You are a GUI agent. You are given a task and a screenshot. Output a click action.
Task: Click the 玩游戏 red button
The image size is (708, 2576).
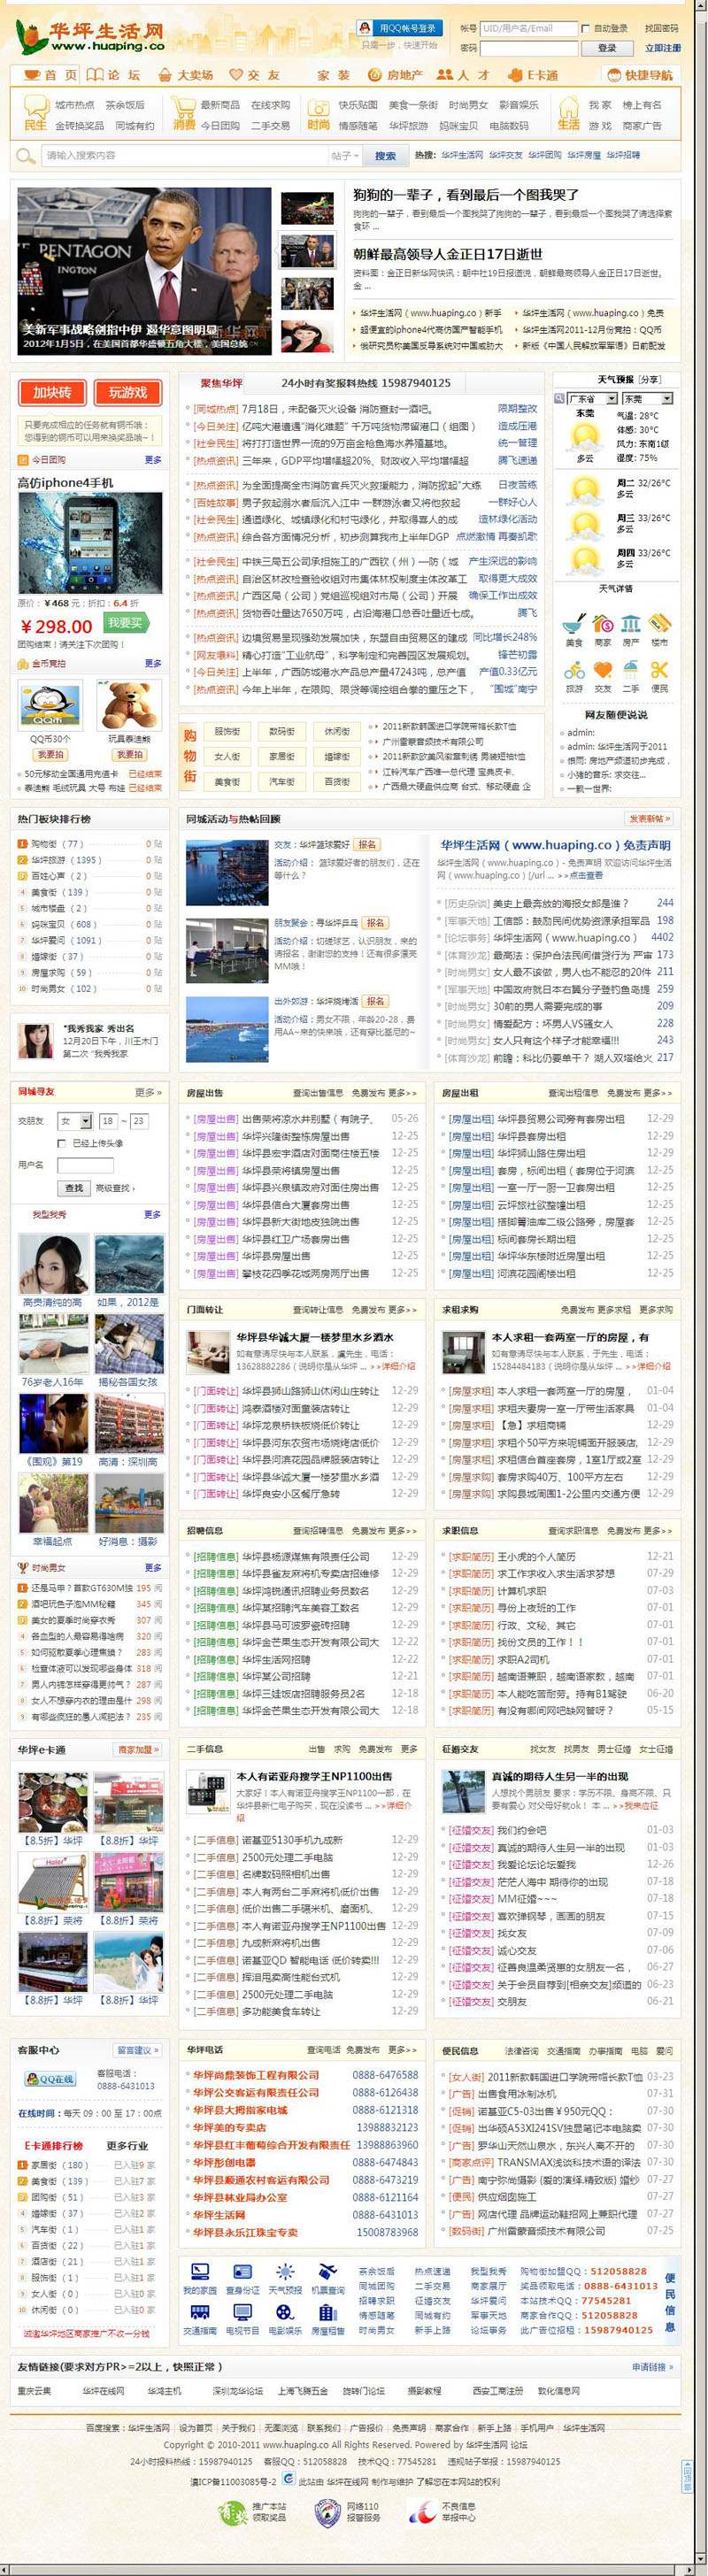click(x=128, y=393)
